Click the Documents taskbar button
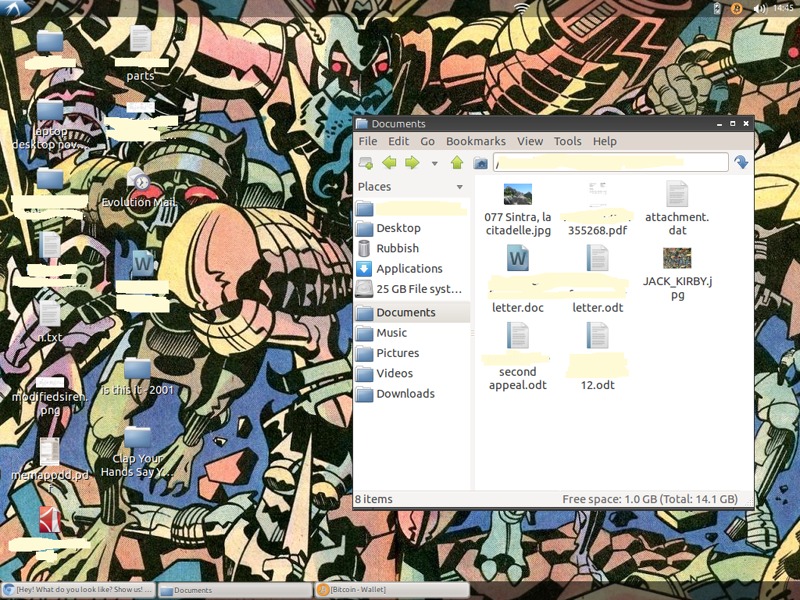This screenshot has width=800, height=600. point(235,590)
